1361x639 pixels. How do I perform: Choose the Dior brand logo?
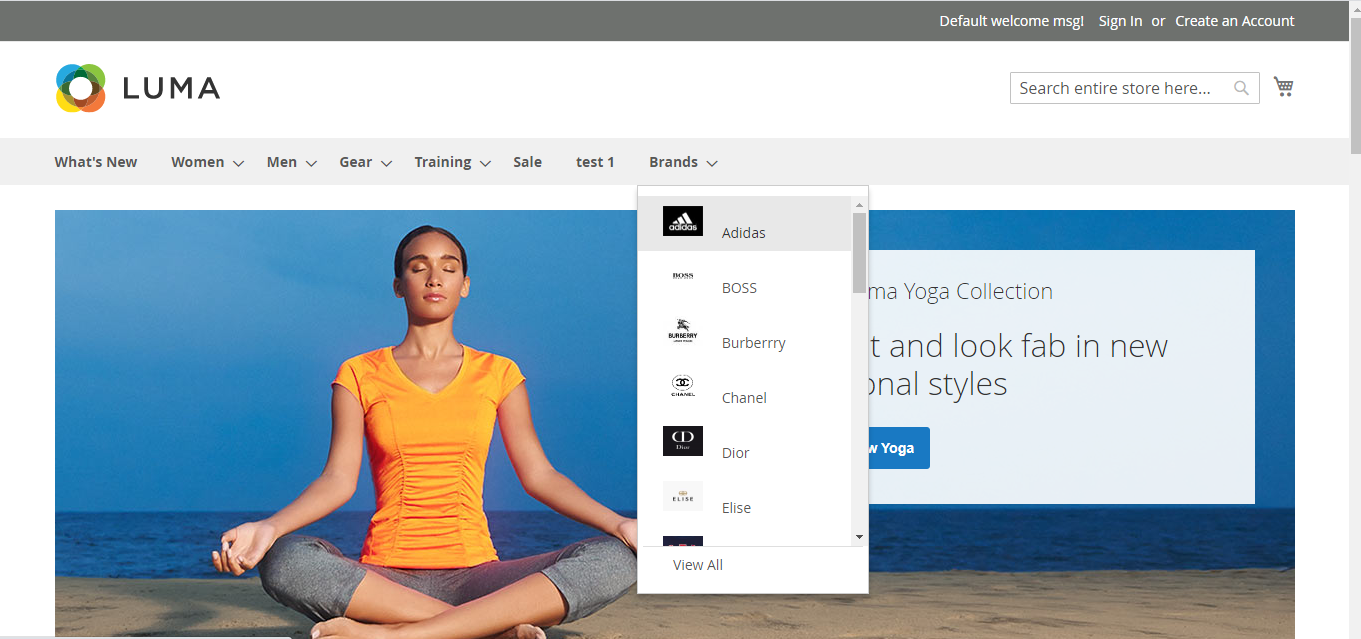coord(683,441)
